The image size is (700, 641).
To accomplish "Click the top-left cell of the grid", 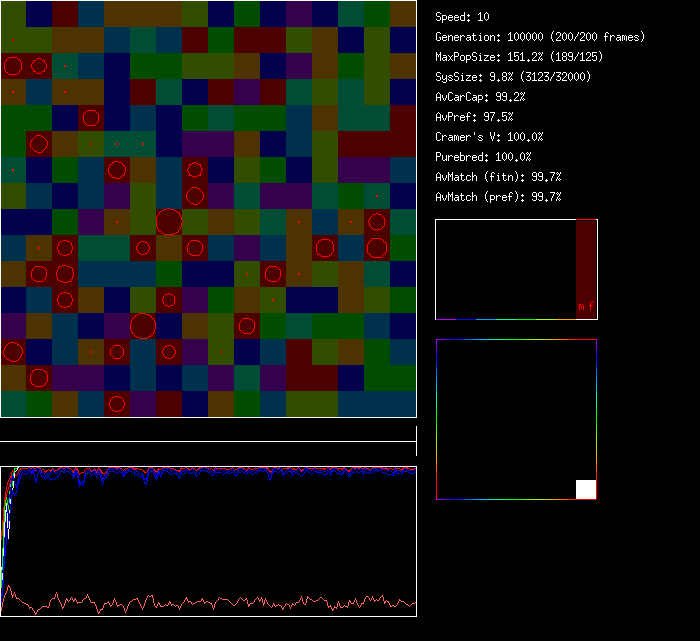I will [x=13, y=14].
